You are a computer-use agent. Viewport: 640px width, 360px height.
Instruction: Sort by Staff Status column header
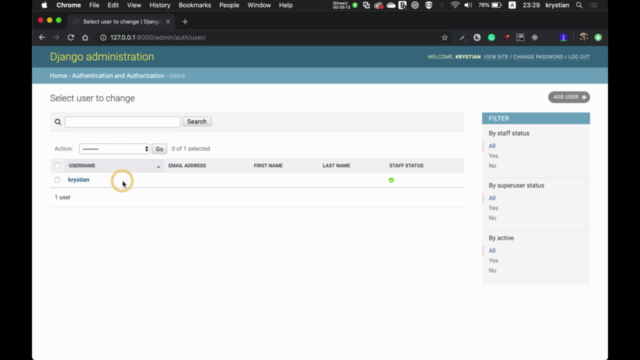coord(406,166)
